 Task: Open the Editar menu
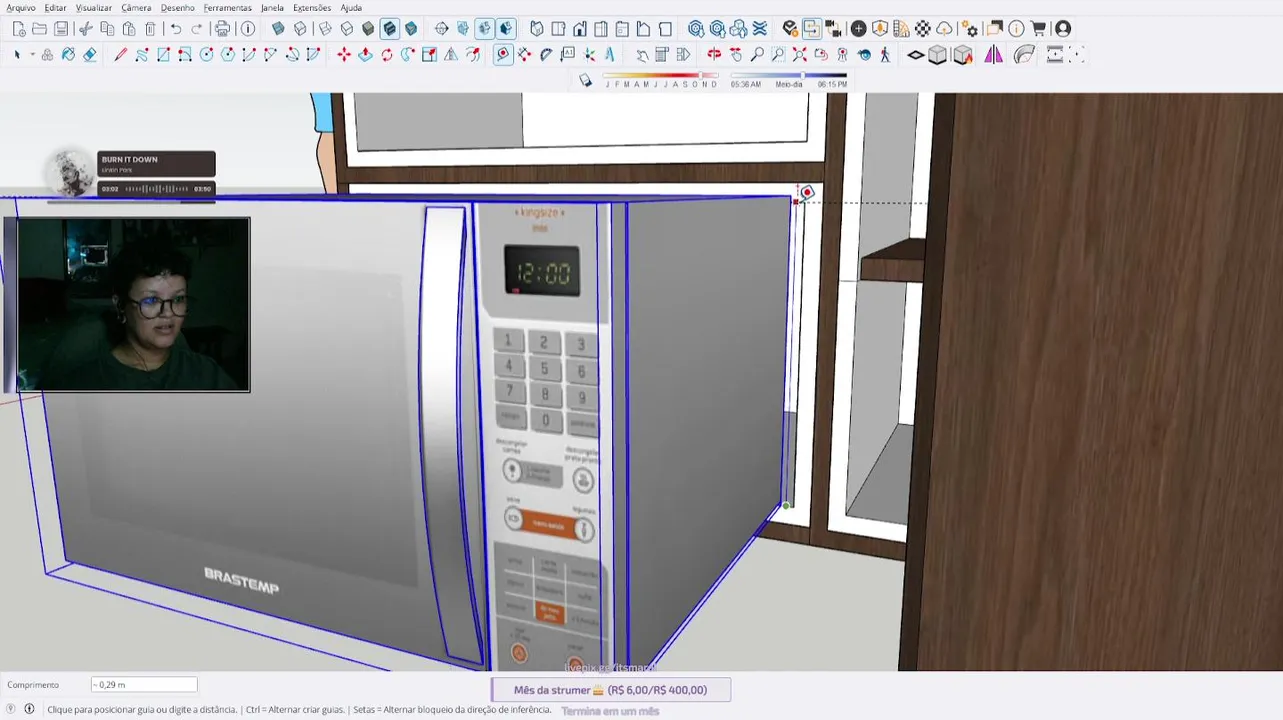click(55, 7)
